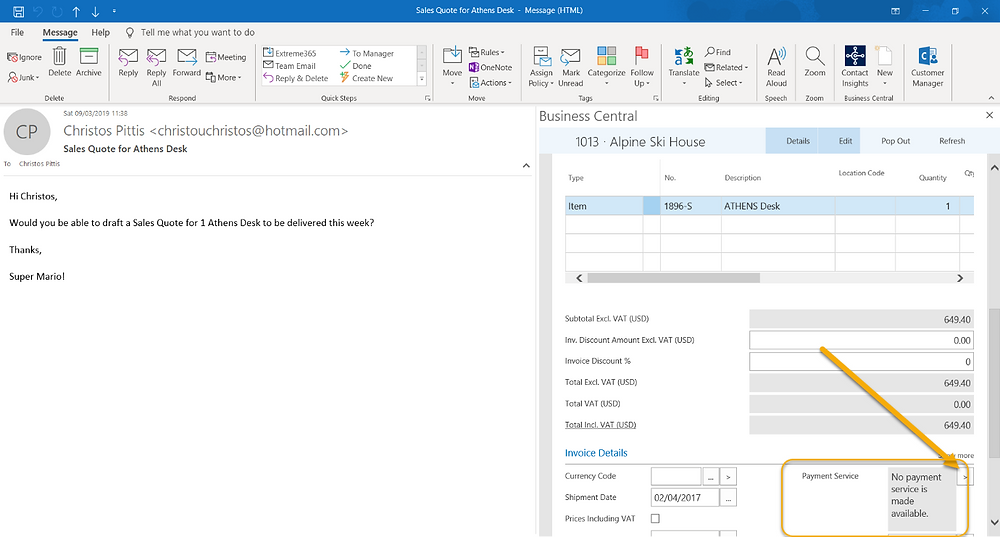Refresh the Business Central pane
1000x537 pixels.
pyautogui.click(x=952, y=141)
